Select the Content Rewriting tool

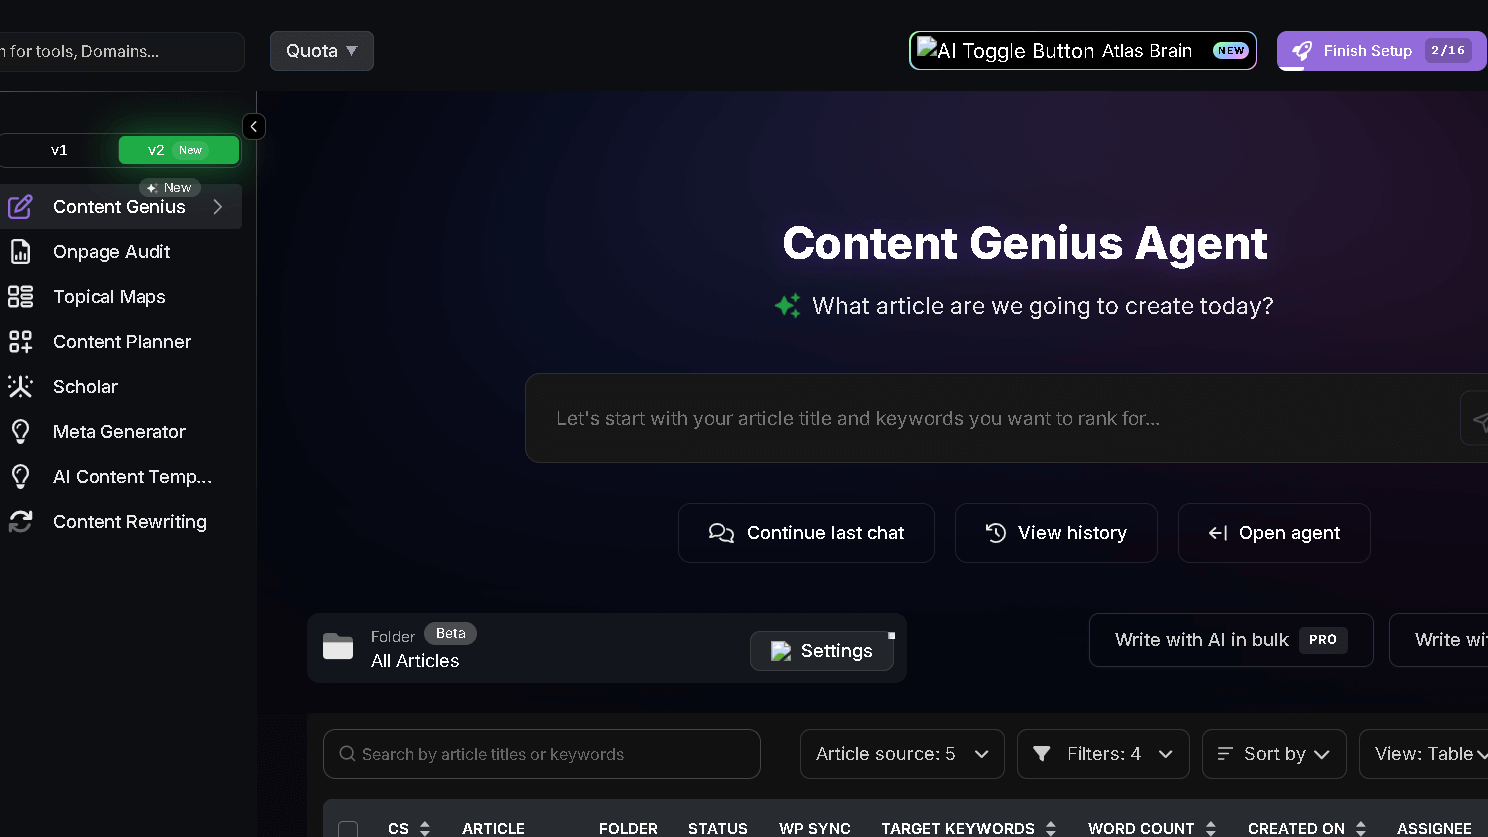[129, 521]
